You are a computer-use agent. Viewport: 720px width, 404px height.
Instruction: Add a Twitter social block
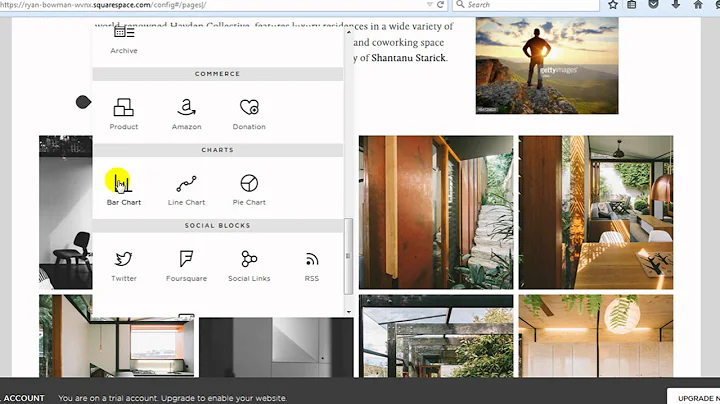pos(124,266)
